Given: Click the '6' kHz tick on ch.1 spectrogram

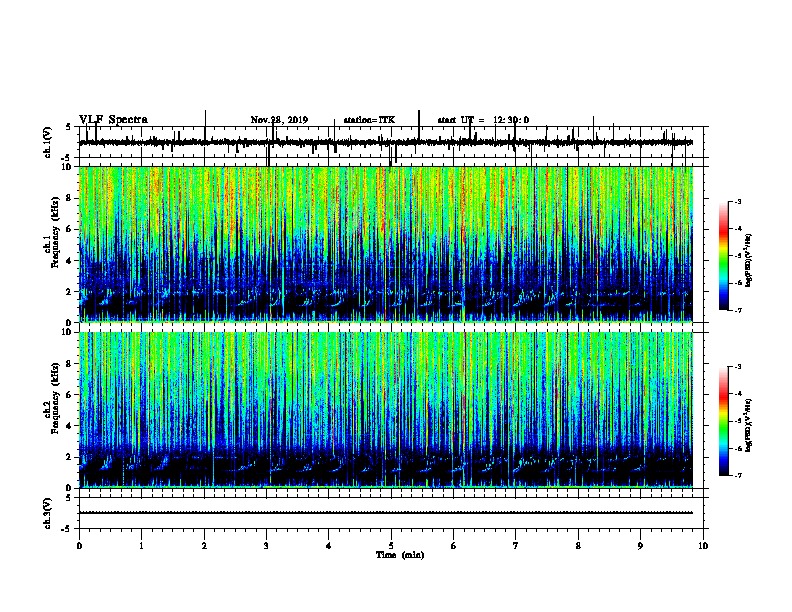Looking at the screenshot, I should [x=70, y=229].
